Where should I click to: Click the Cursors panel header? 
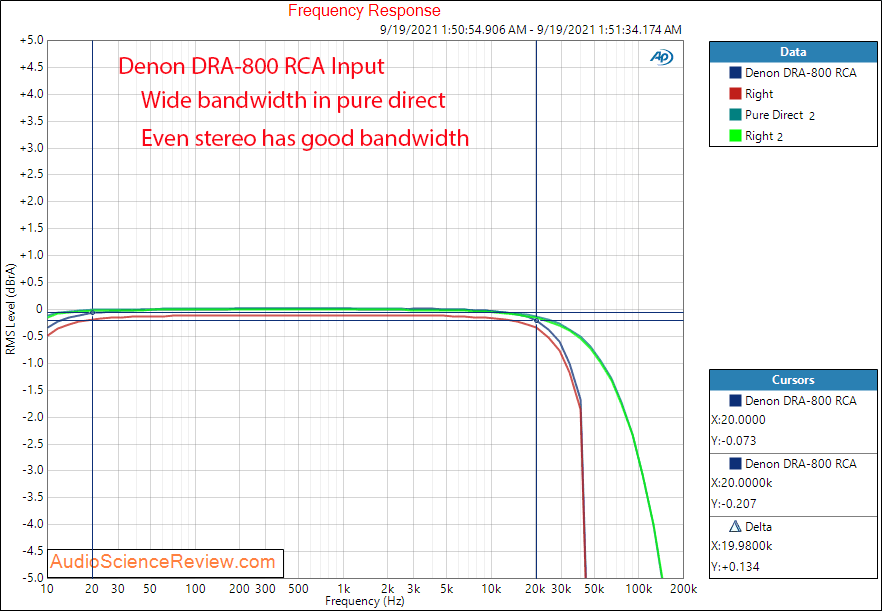793,380
